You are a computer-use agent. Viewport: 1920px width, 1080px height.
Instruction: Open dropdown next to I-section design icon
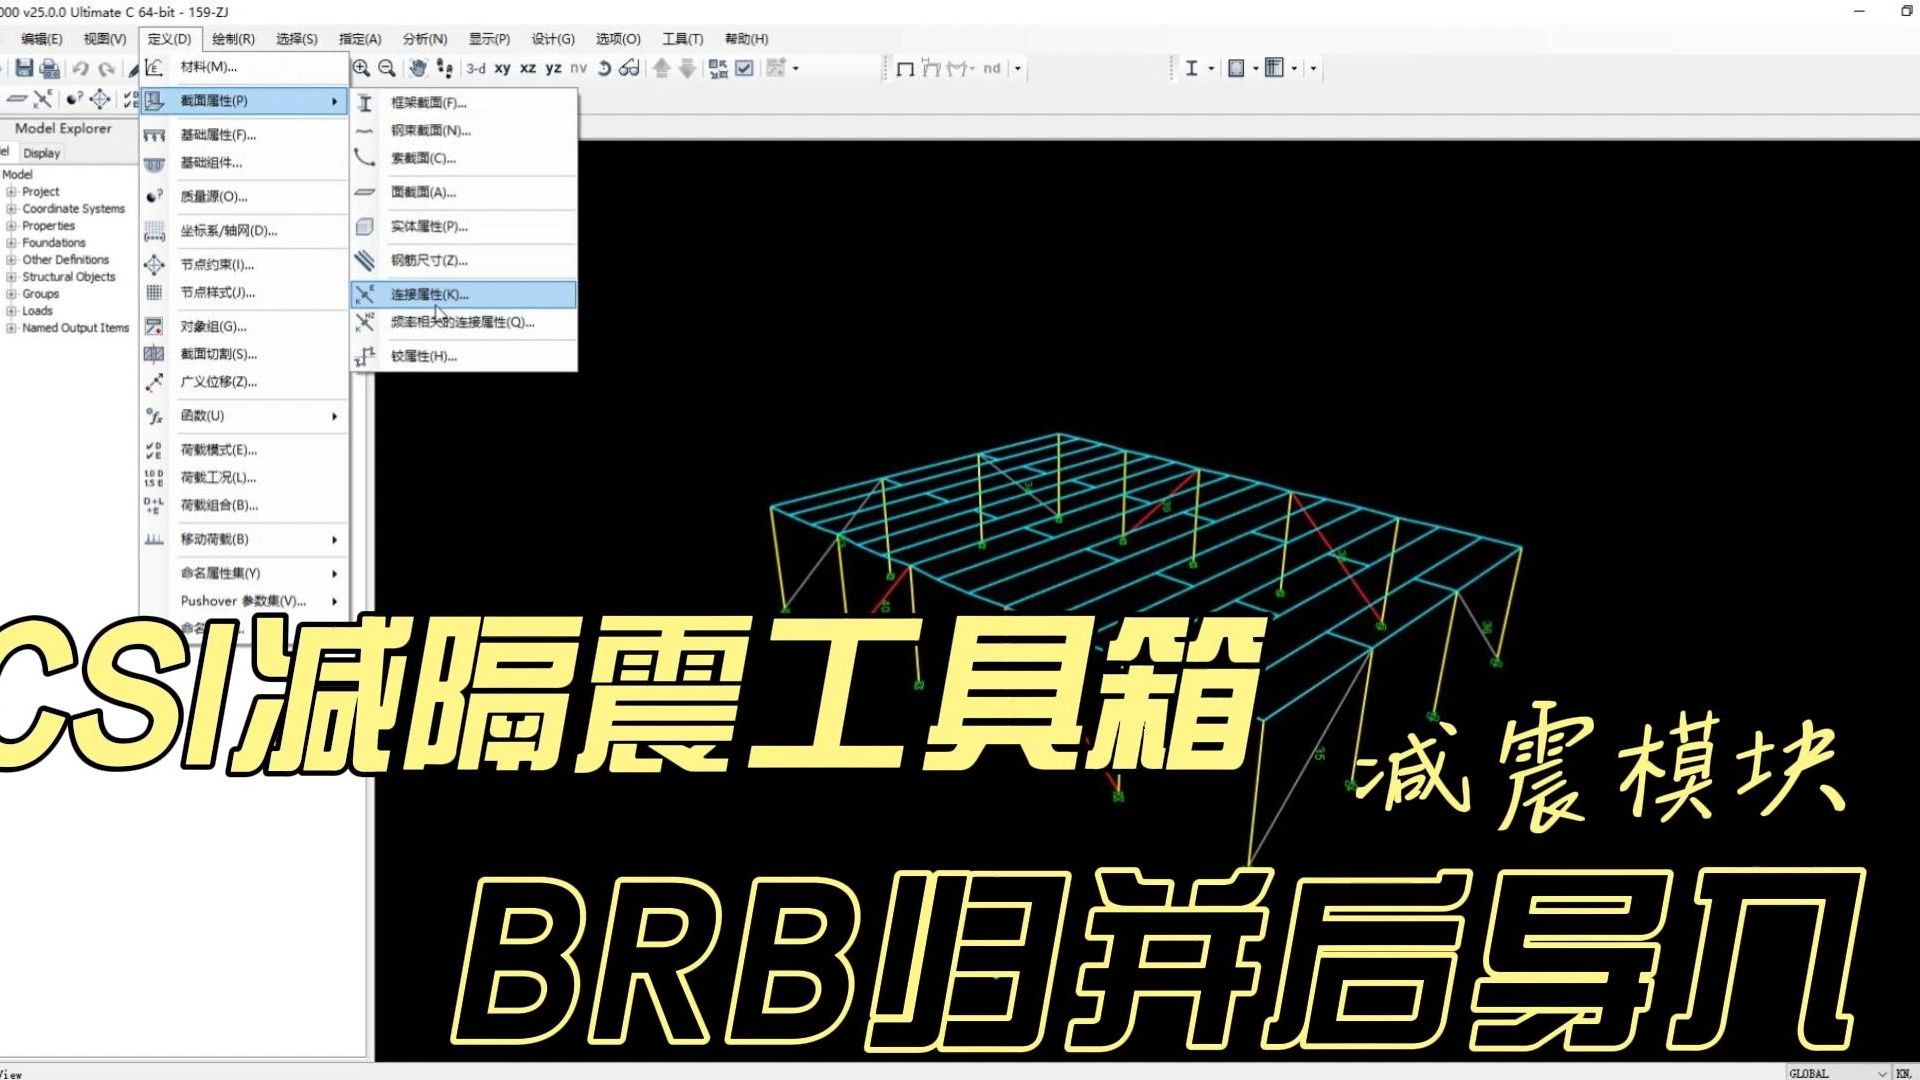1211,68
